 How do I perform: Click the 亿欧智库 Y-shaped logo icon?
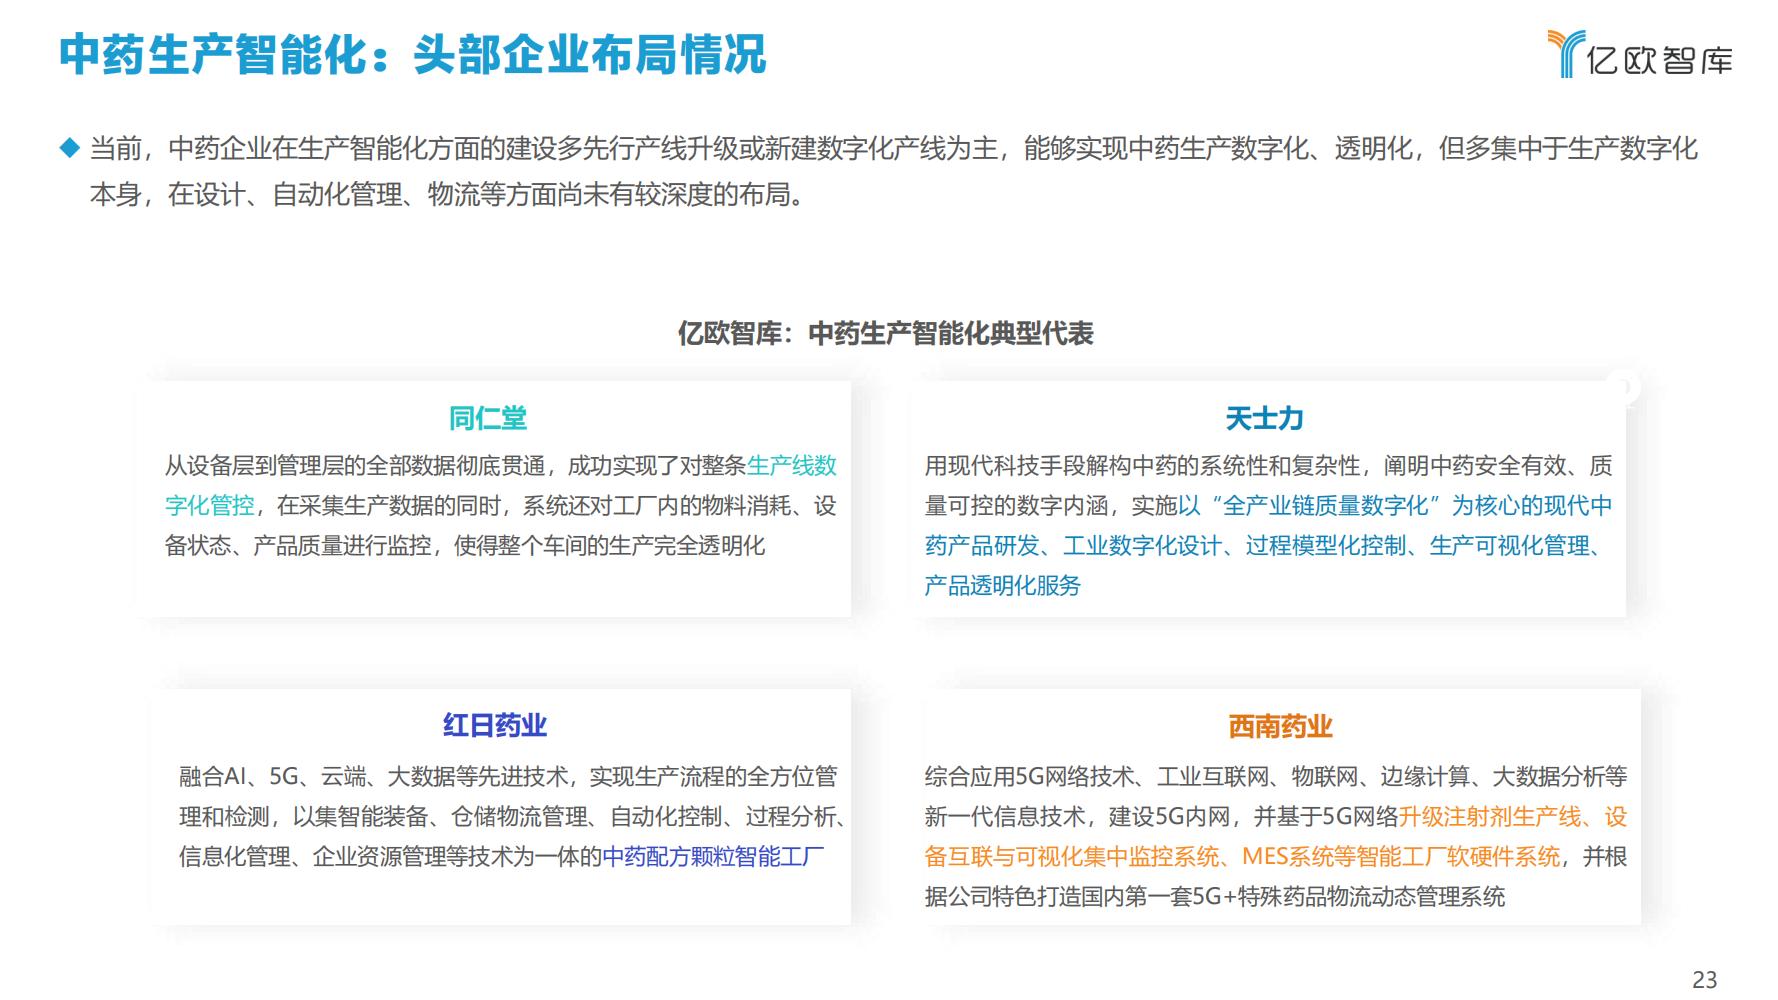[x=1565, y=52]
